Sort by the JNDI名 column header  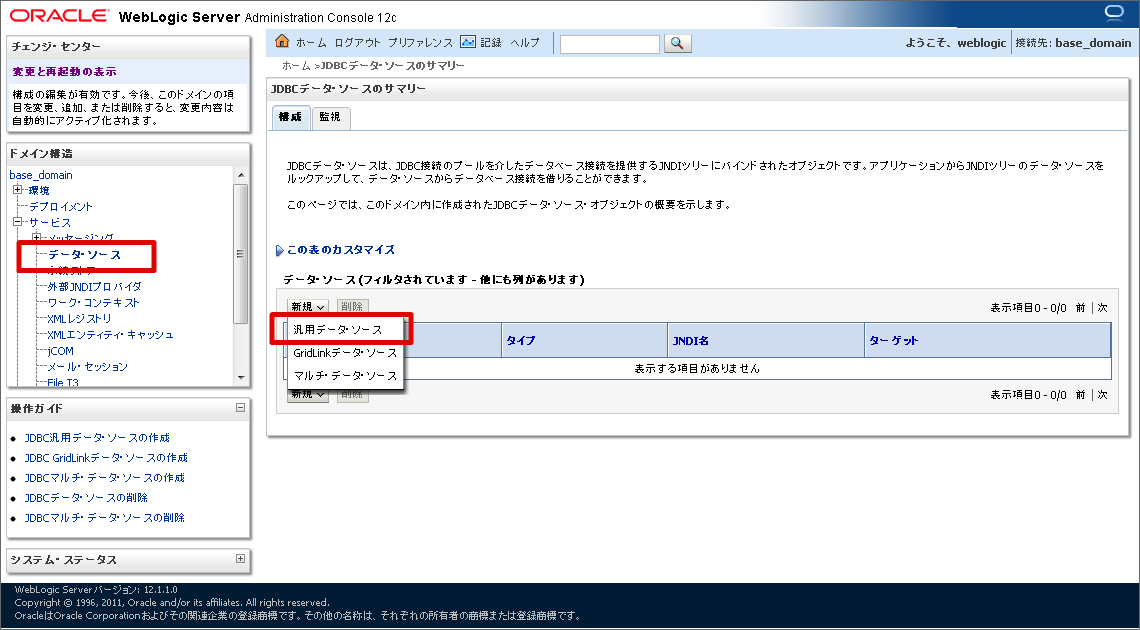(691, 340)
